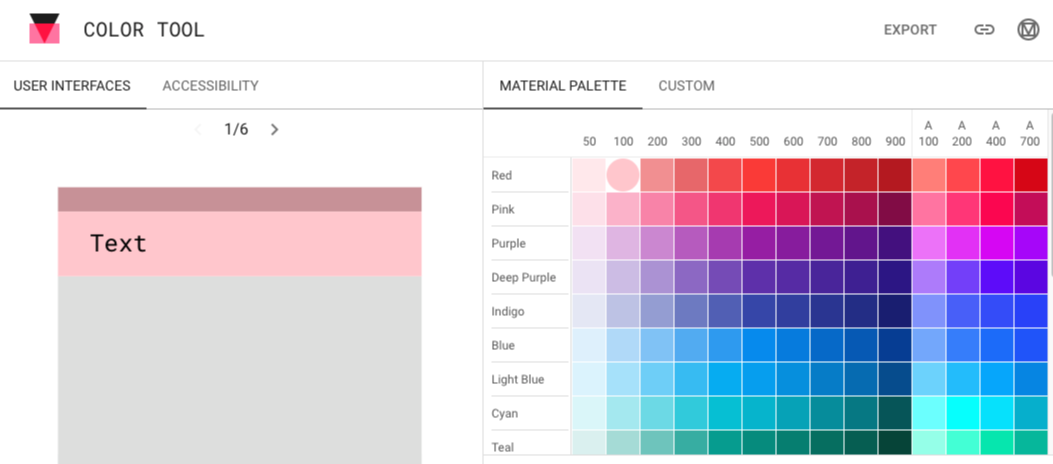
Task: Click the Color Tool logo icon
Action: point(44,29)
